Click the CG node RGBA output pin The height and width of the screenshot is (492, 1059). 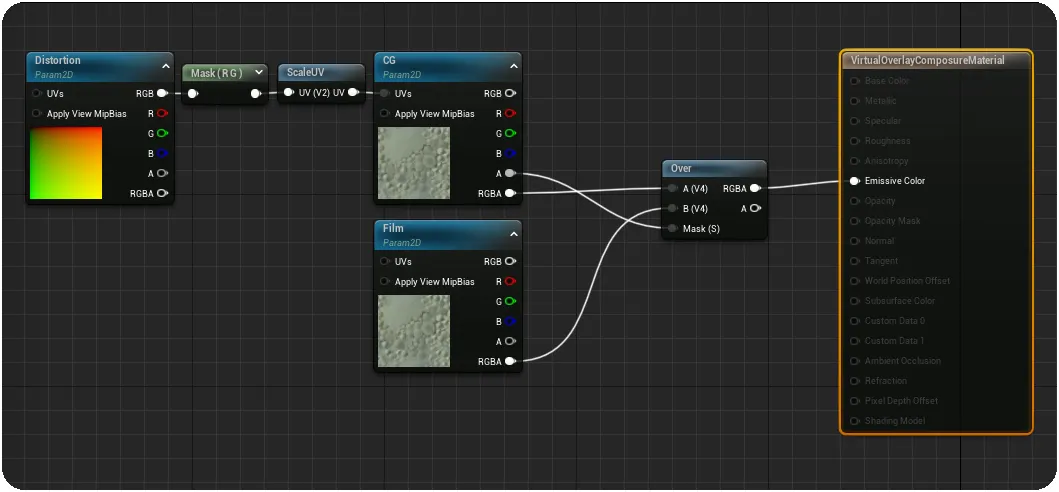(x=511, y=193)
